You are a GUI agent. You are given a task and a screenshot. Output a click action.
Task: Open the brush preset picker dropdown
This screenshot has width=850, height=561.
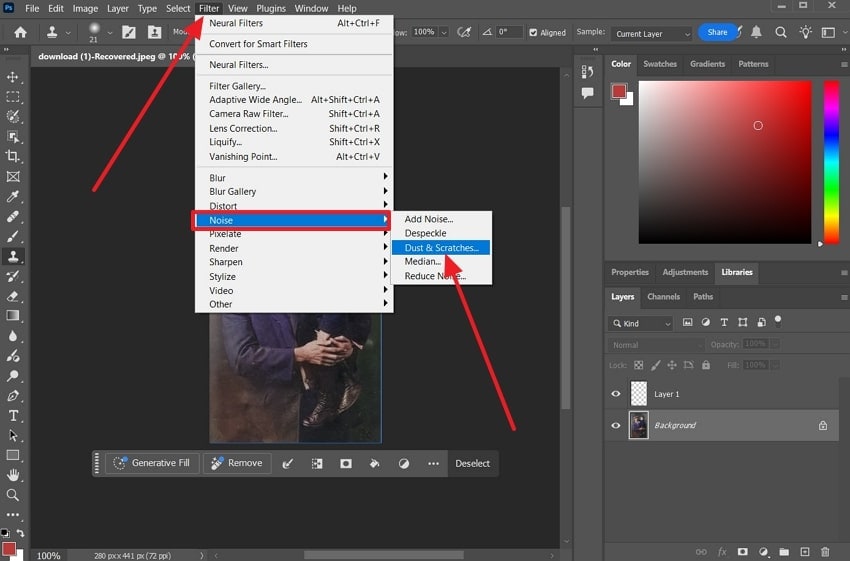coord(110,33)
